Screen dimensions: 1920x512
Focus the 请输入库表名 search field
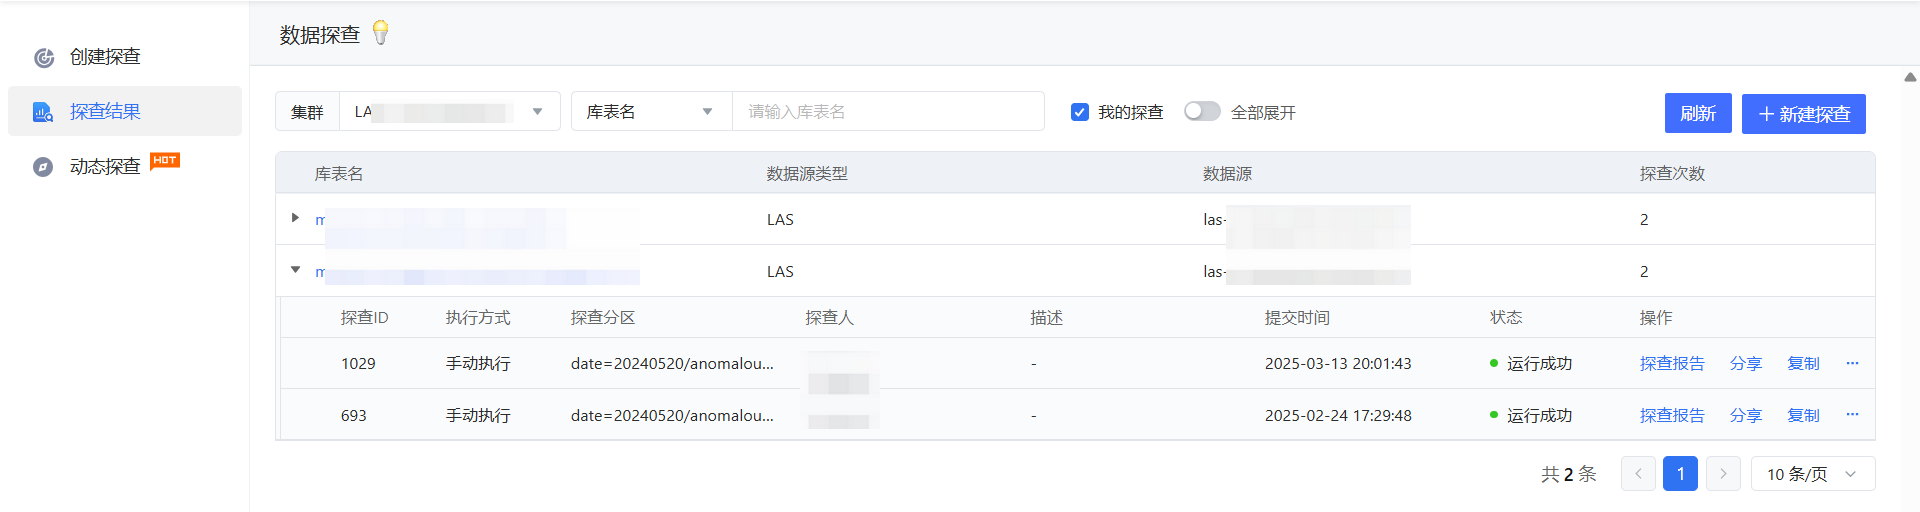pos(888,111)
